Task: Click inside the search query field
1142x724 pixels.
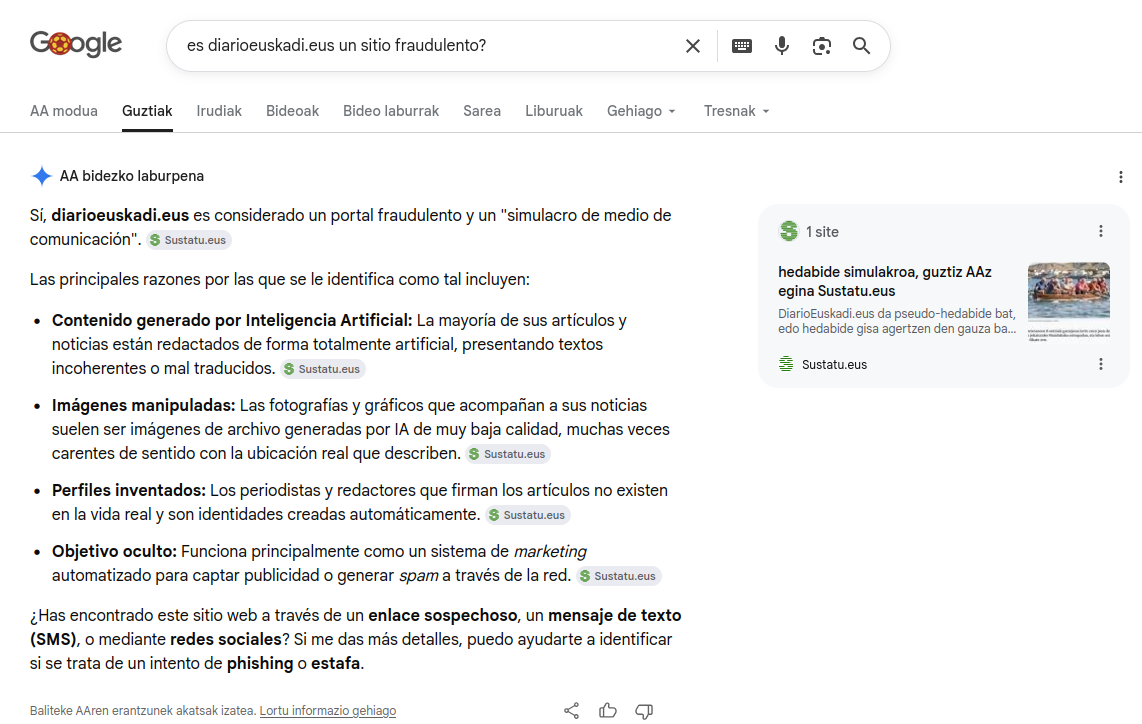Action: [430, 46]
